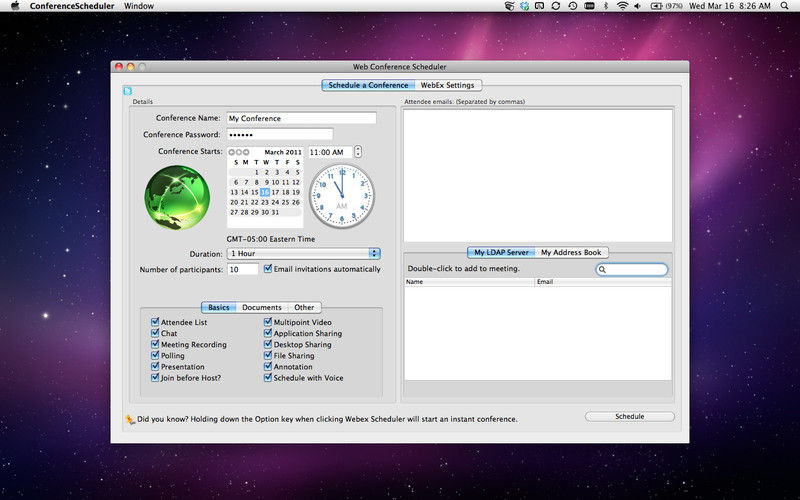
Task: Click the Conference Password field
Action: pos(280,135)
